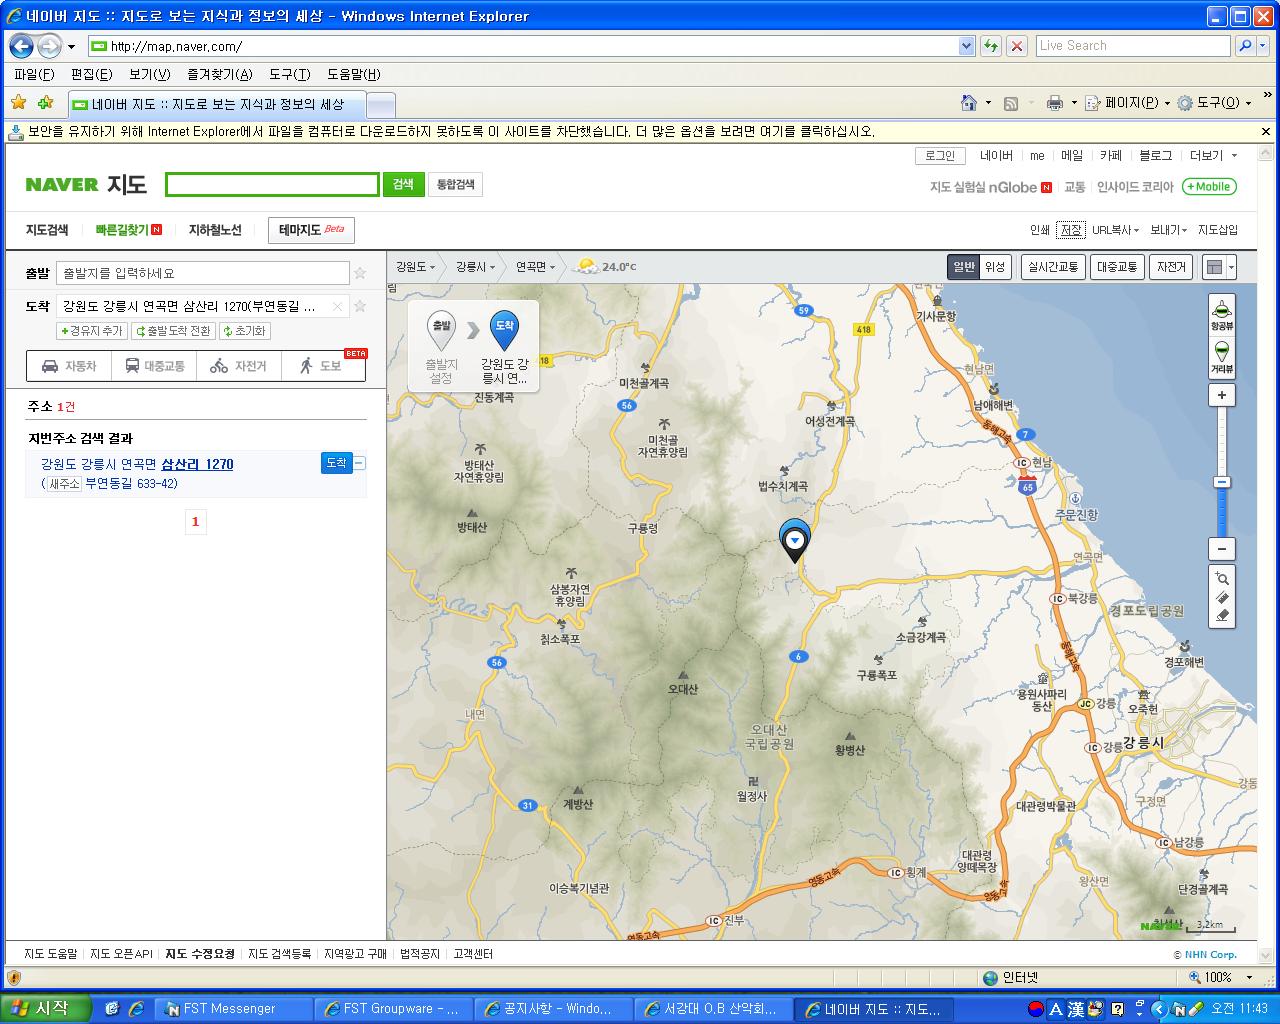Switch to the 지하철노선 subway tab
Screen dimensions: 1280x1024
215,230
